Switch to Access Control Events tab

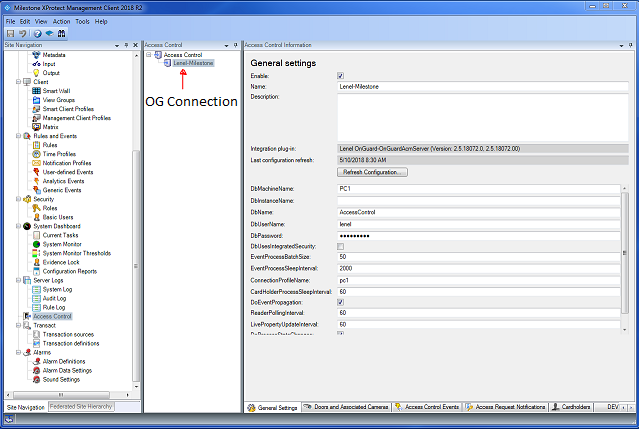427,407
